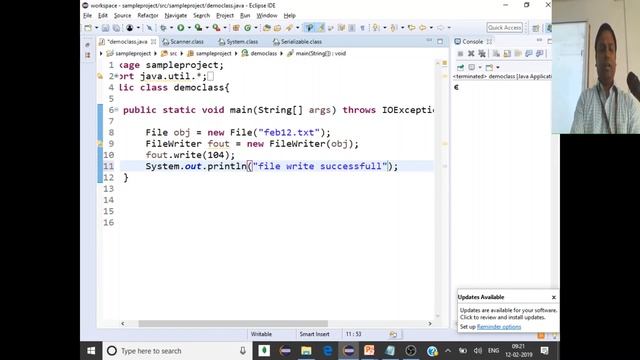Open the External Tools dropdown arrow

(225, 28)
